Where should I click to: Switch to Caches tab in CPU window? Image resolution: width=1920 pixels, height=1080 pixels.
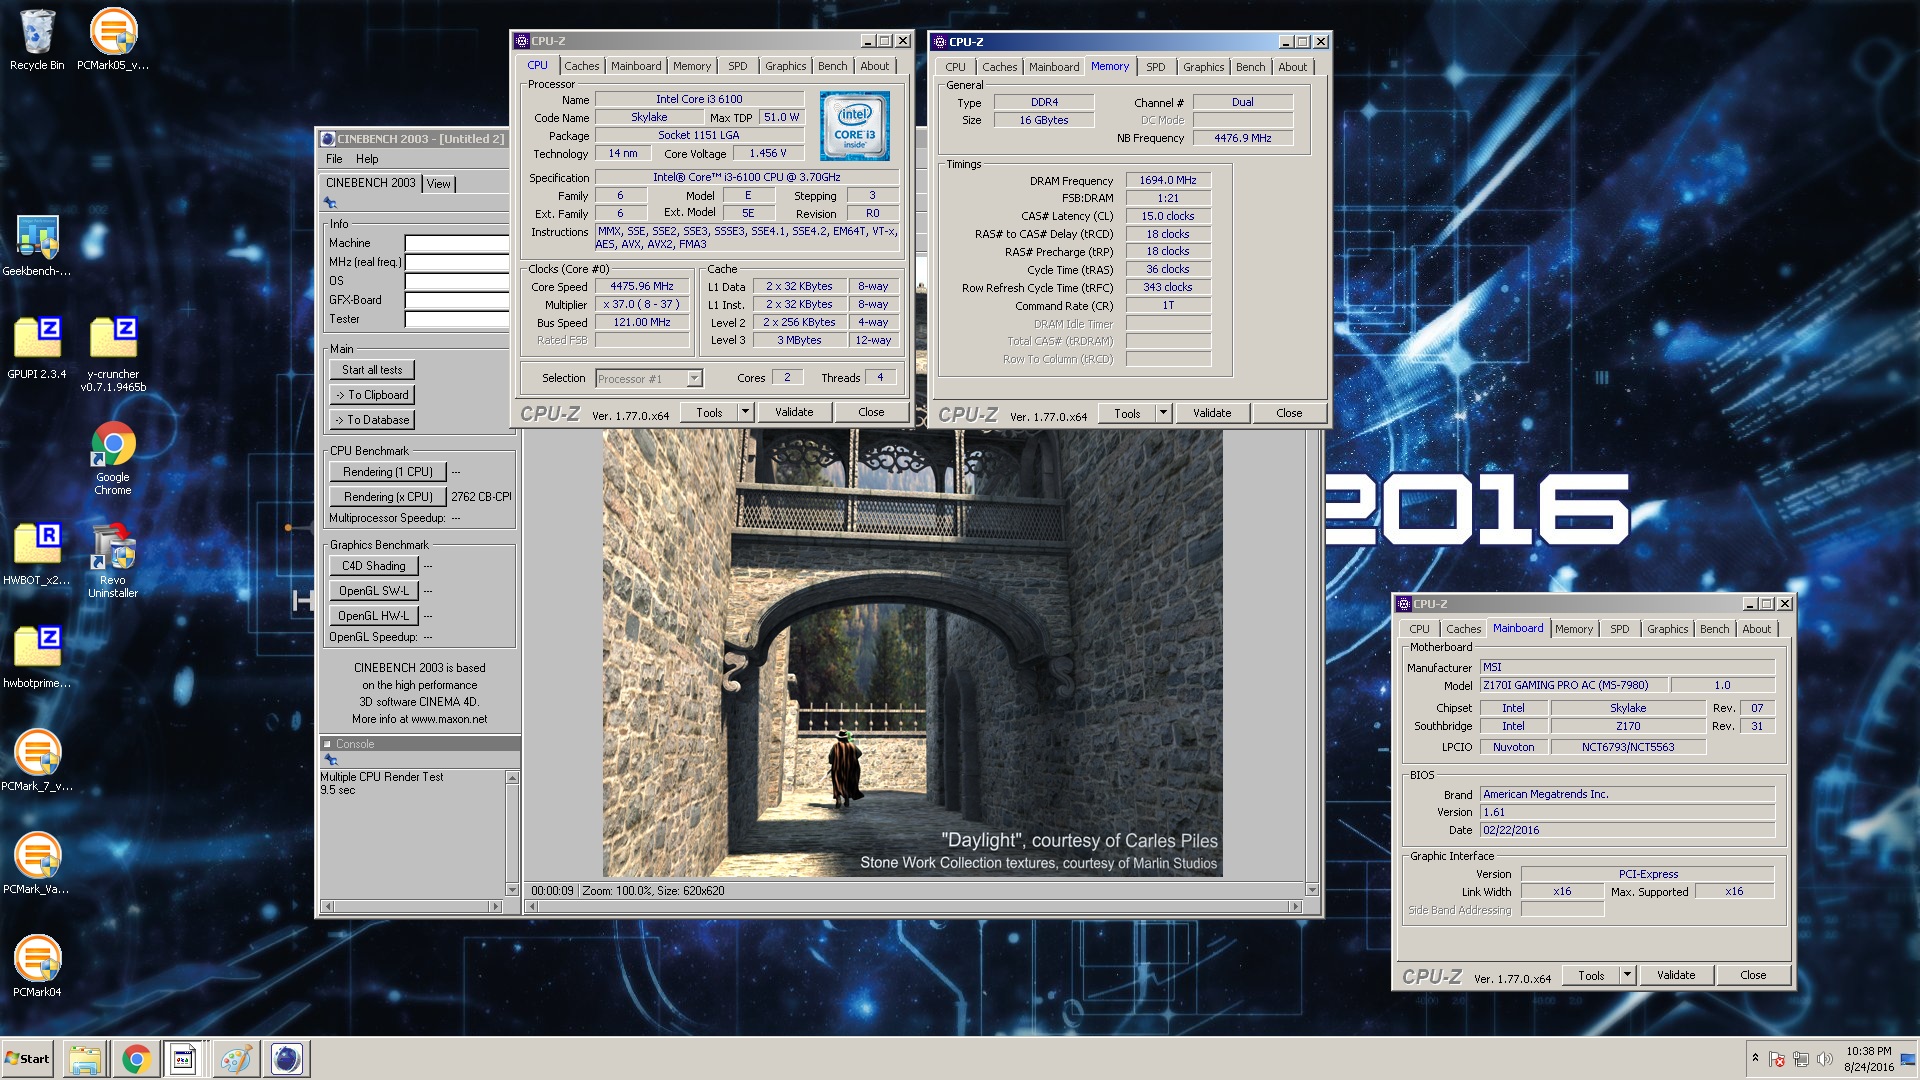[582, 66]
